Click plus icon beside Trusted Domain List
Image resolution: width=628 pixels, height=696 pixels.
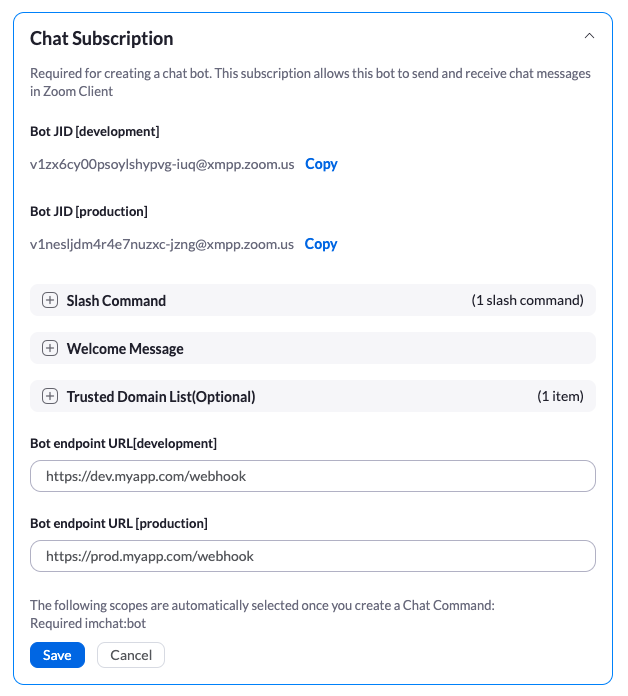50,396
